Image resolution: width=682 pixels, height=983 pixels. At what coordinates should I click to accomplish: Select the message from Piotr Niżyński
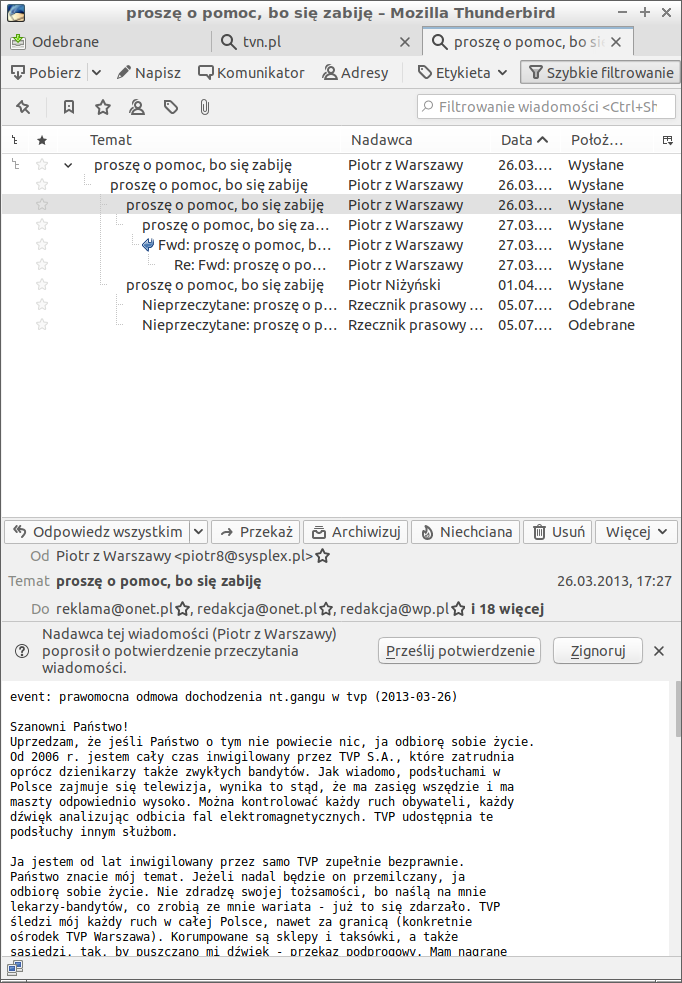(341, 285)
